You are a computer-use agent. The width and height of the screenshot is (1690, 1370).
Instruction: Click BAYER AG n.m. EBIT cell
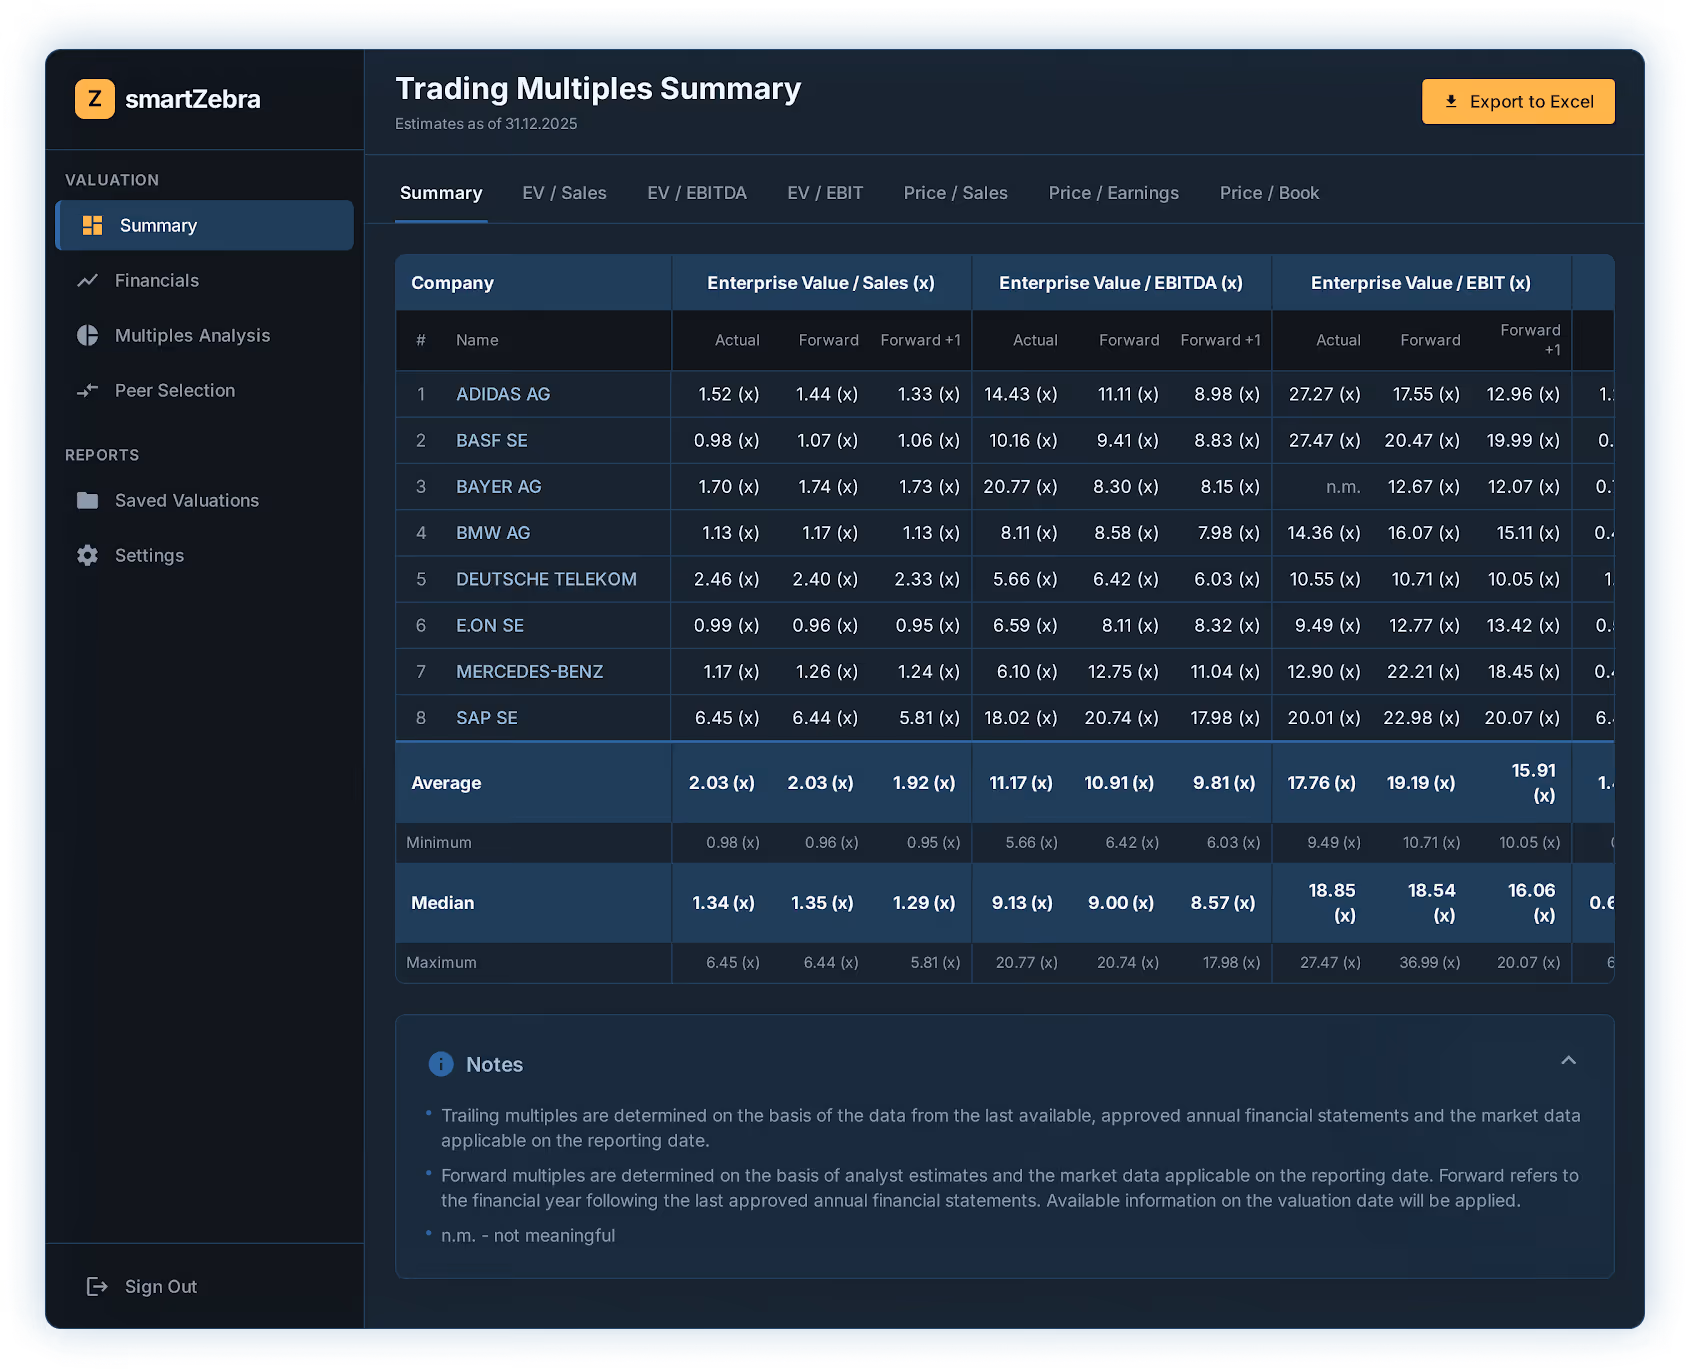tap(1343, 487)
